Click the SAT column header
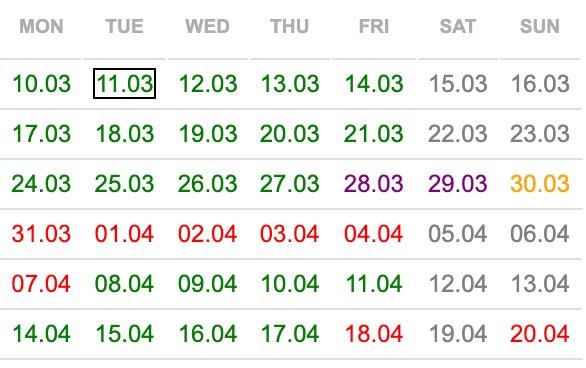586x368 pixels. coord(458,27)
